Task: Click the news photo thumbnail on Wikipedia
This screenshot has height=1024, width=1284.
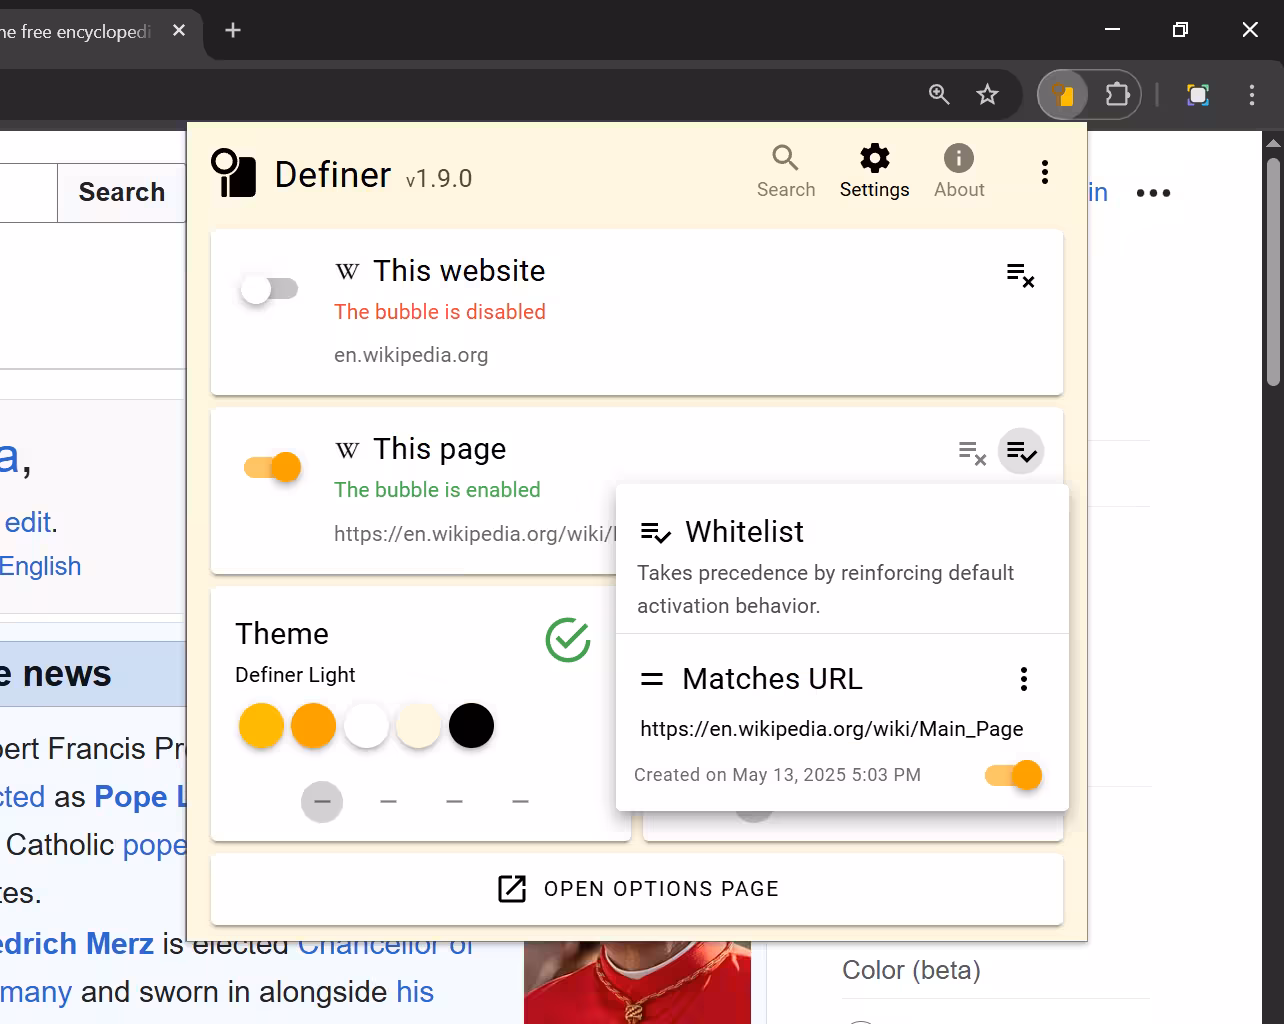Action: pos(637,983)
